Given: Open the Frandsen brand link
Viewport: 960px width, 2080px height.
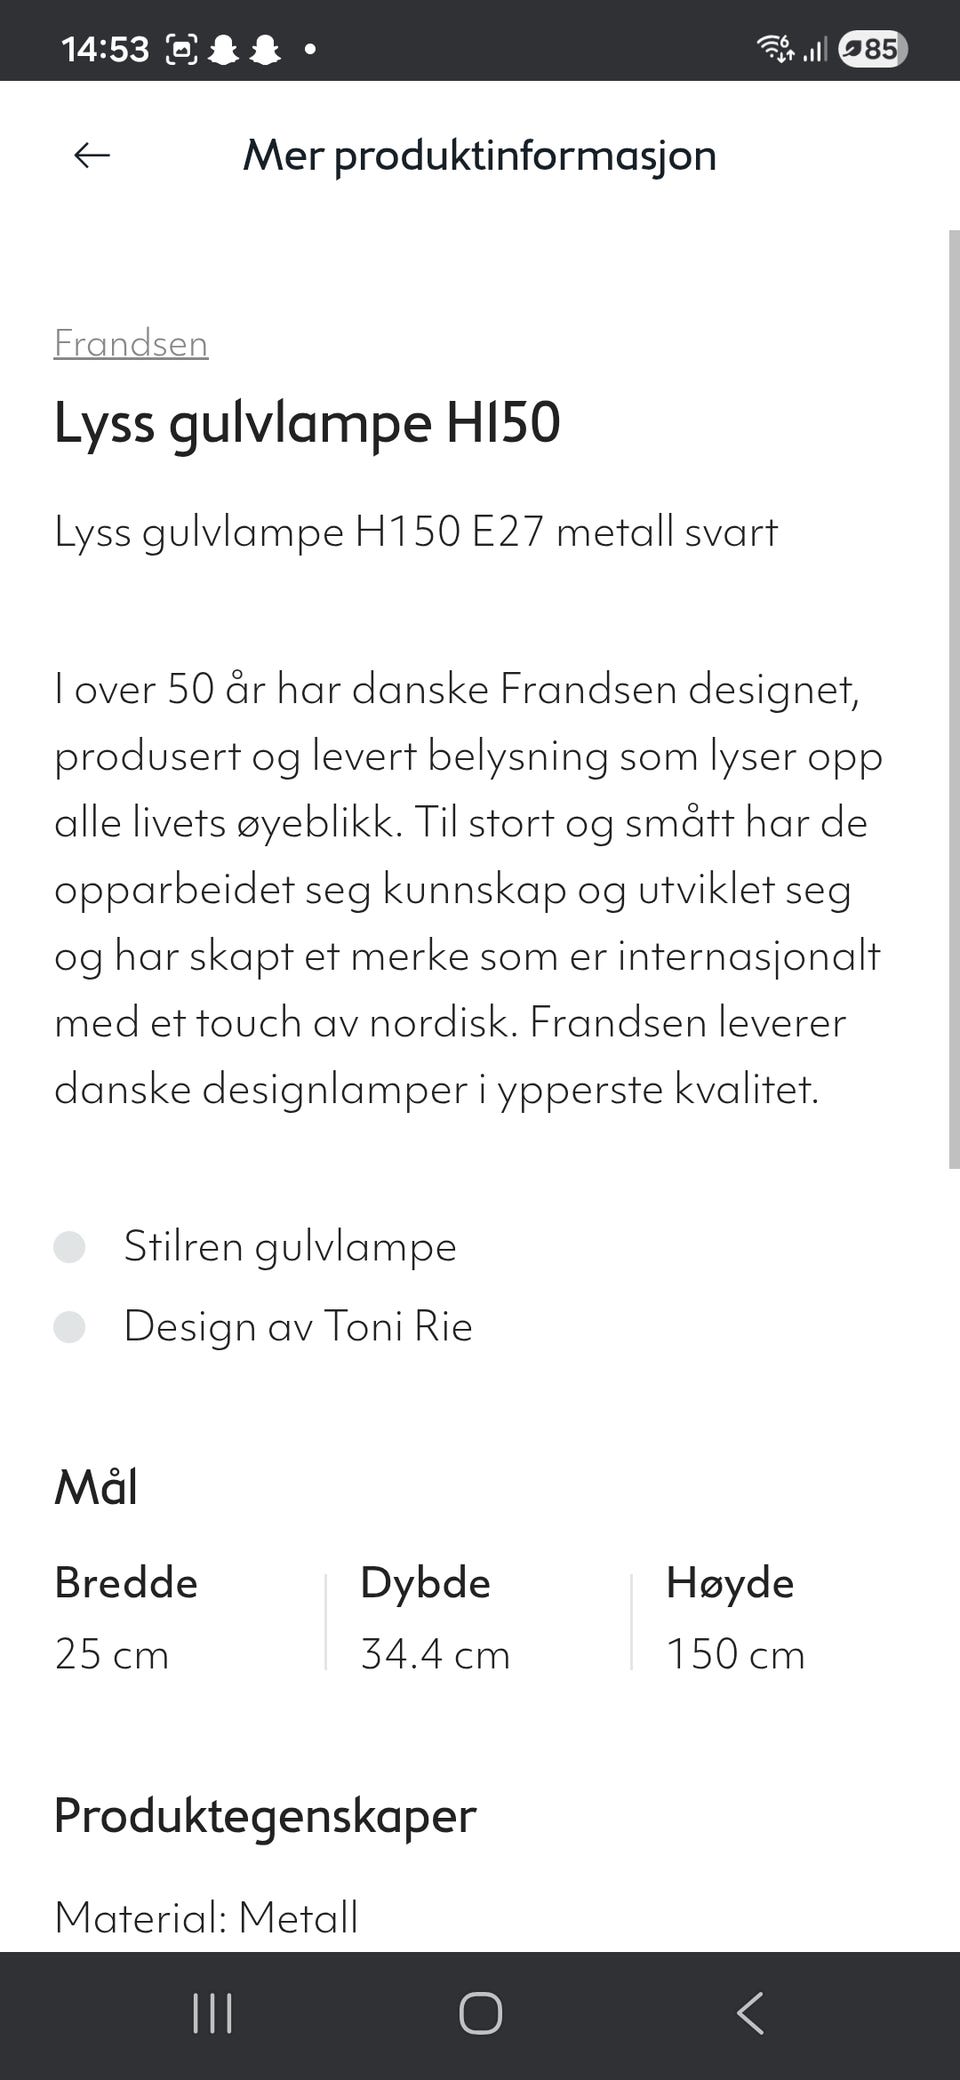Looking at the screenshot, I should [131, 343].
